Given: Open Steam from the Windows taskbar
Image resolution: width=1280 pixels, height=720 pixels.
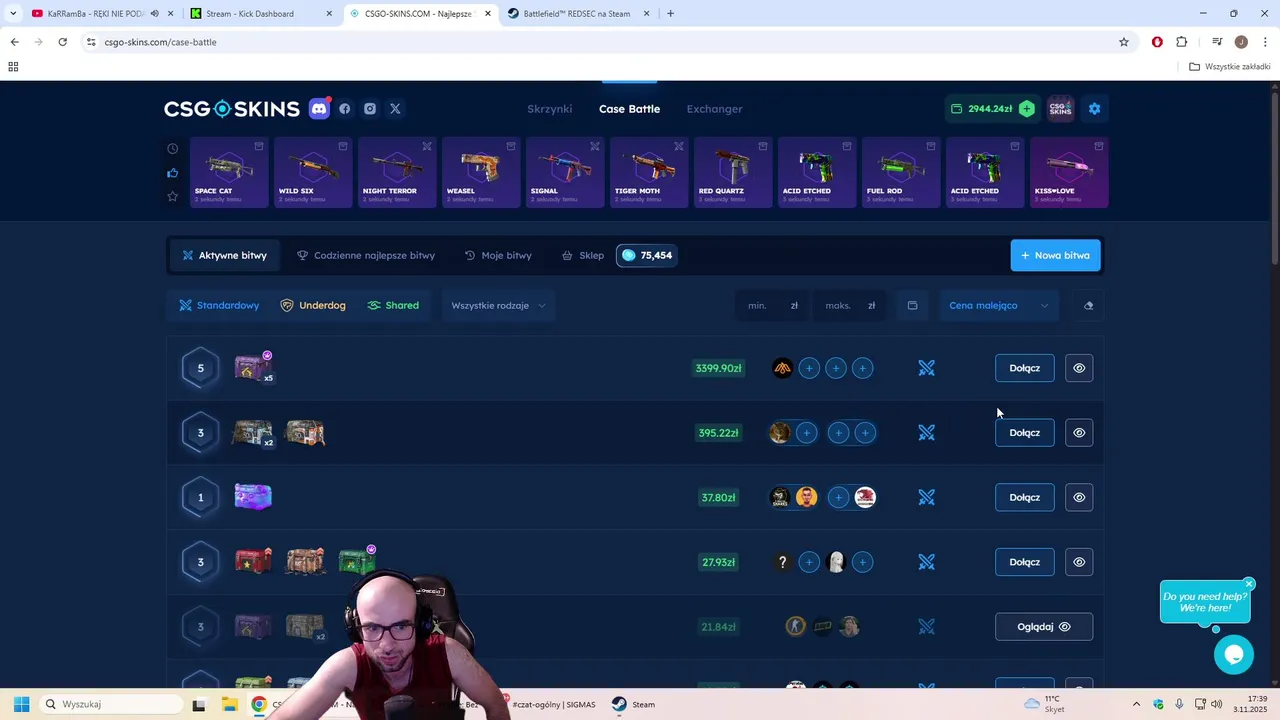Looking at the screenshot, I should coord(633,704).
